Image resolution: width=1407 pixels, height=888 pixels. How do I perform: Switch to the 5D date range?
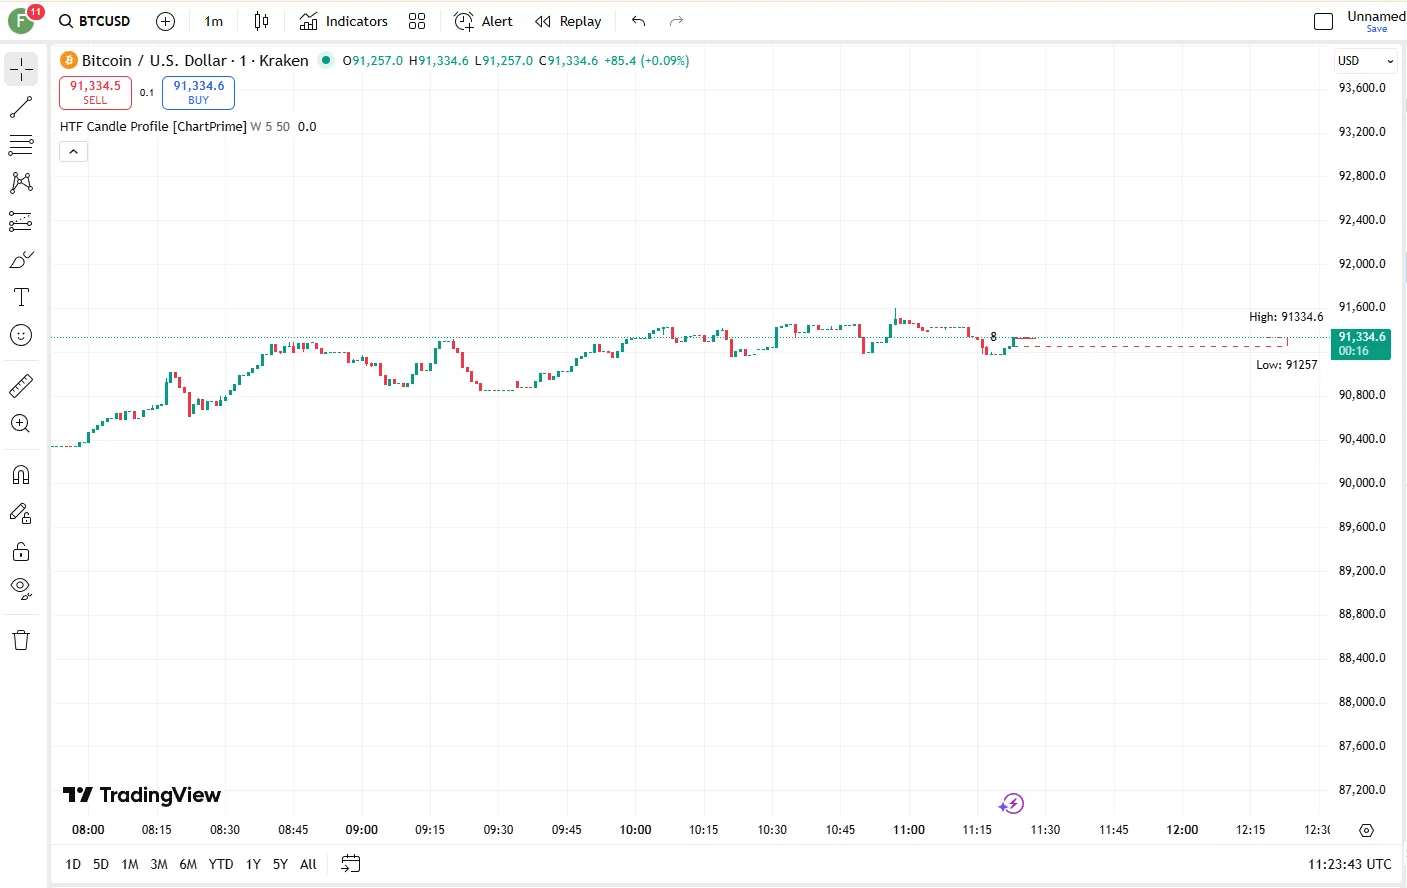pos(101,864)
